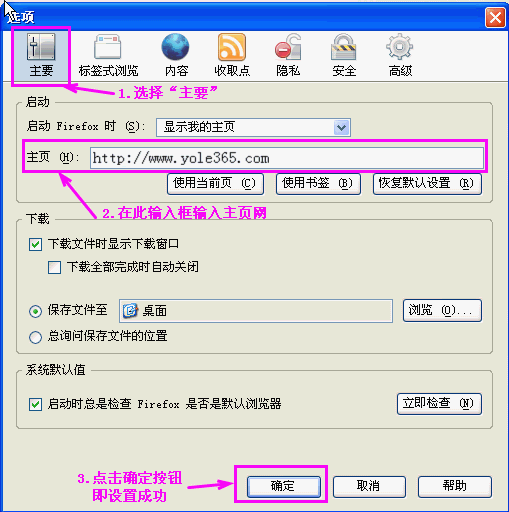This screenshot has width=509, height=512.
Task: Toggle 下载文件时显示下载窗口 checkbox
Action: [x=35, y=244]
